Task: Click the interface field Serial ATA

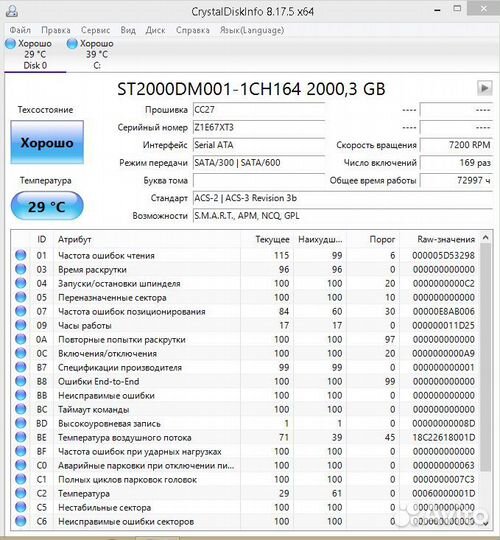Action: (x=259, y=145)
